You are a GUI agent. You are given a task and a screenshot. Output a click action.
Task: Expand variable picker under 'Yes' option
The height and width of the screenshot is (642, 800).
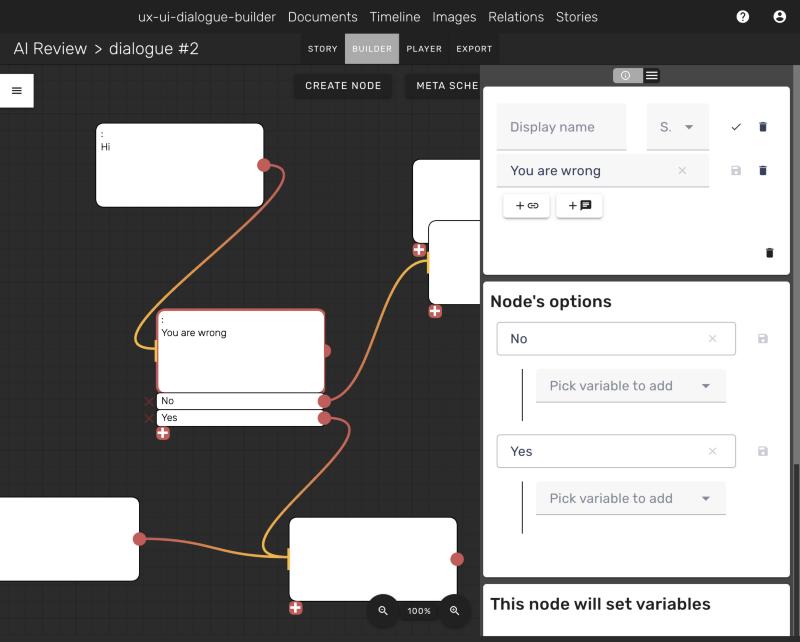coord(631,498)
